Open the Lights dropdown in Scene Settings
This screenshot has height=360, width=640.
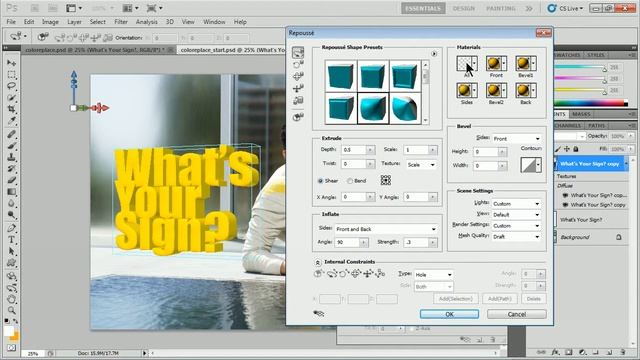pos(516,204)
